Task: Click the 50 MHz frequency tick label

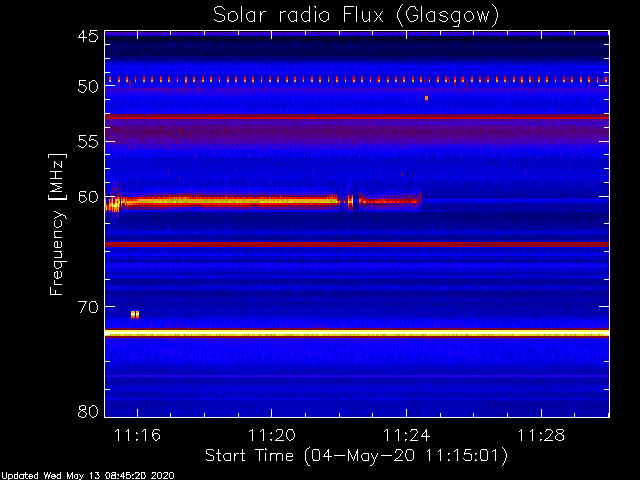Action: [x=88, y=86]
